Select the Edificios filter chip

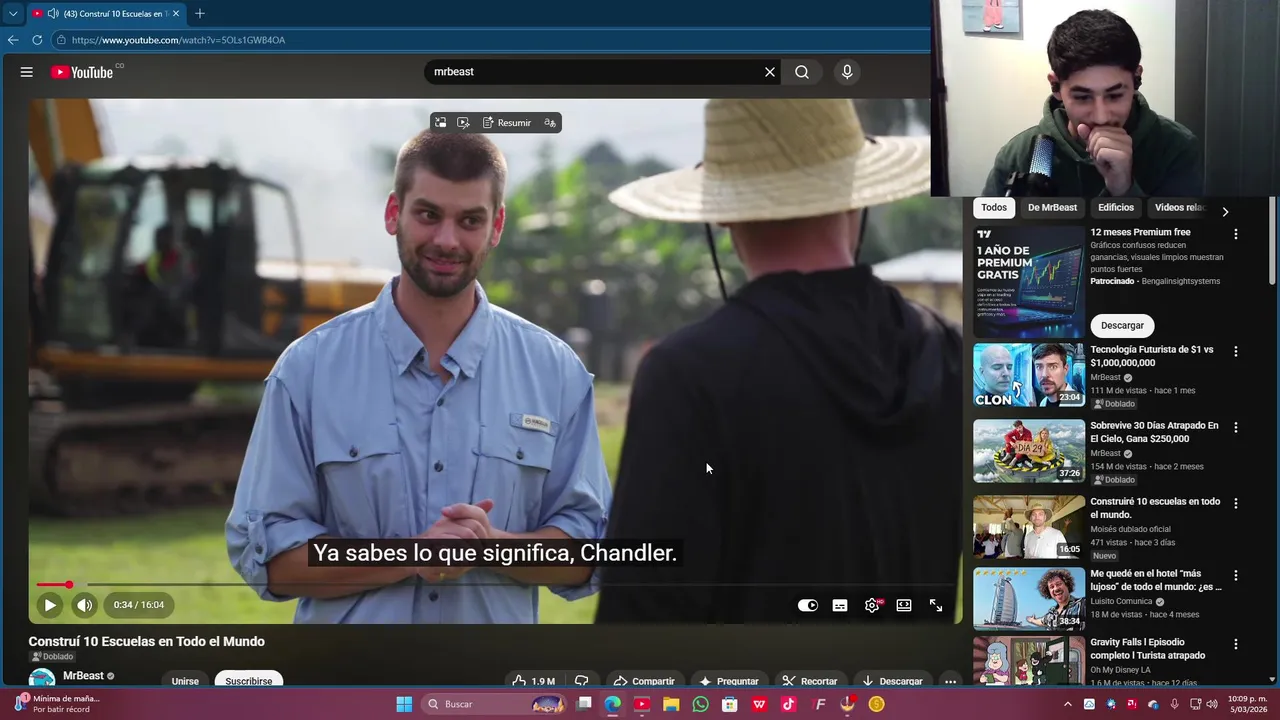[x=1116, y=208]
